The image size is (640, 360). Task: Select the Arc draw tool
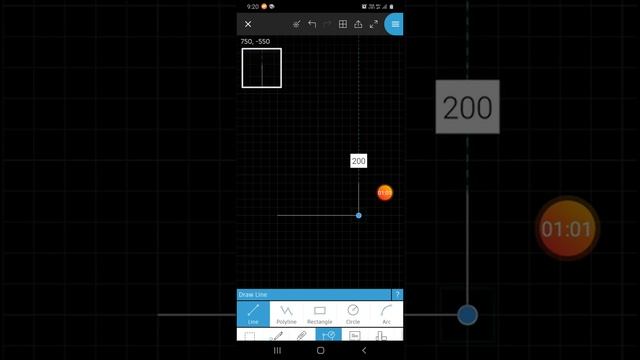pos(386,314)
